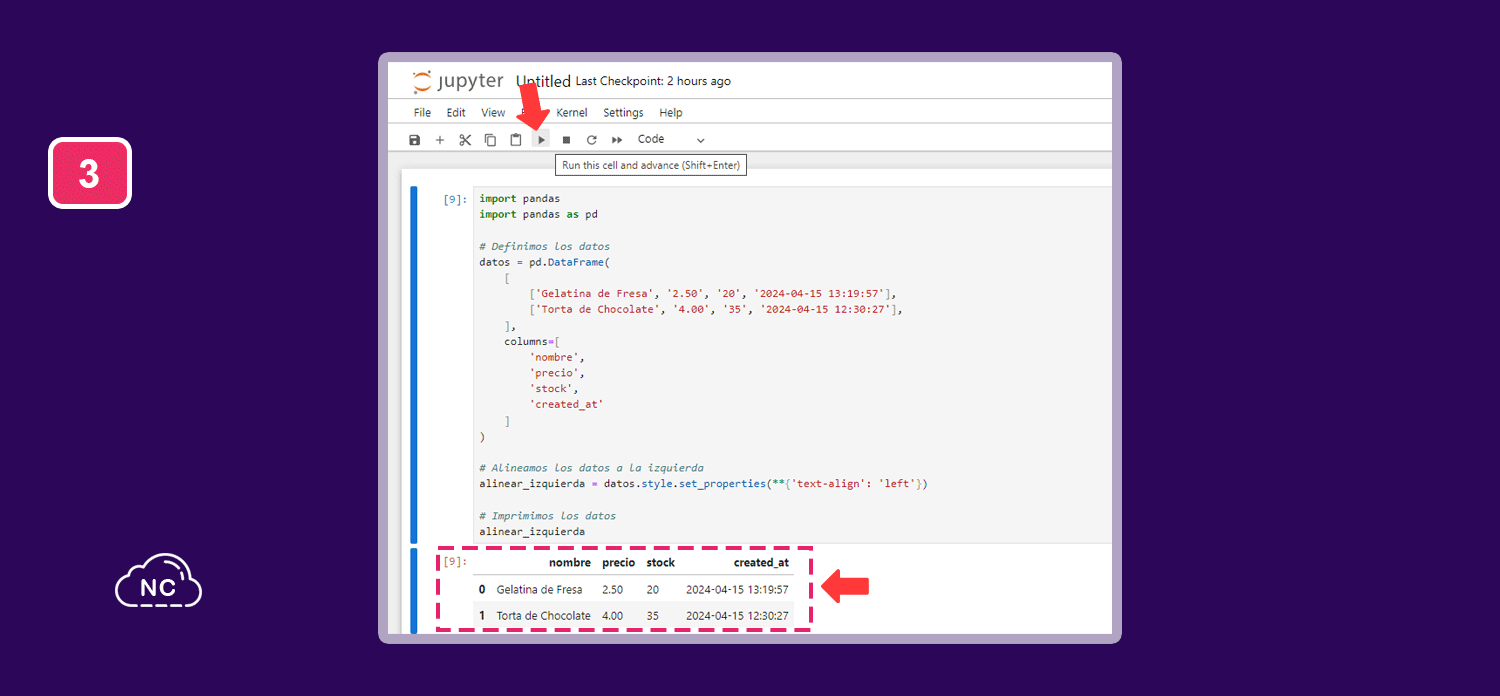Click the price value 4.00 in the output table
The image size is (1500, 696).
(x=612, y=616)
